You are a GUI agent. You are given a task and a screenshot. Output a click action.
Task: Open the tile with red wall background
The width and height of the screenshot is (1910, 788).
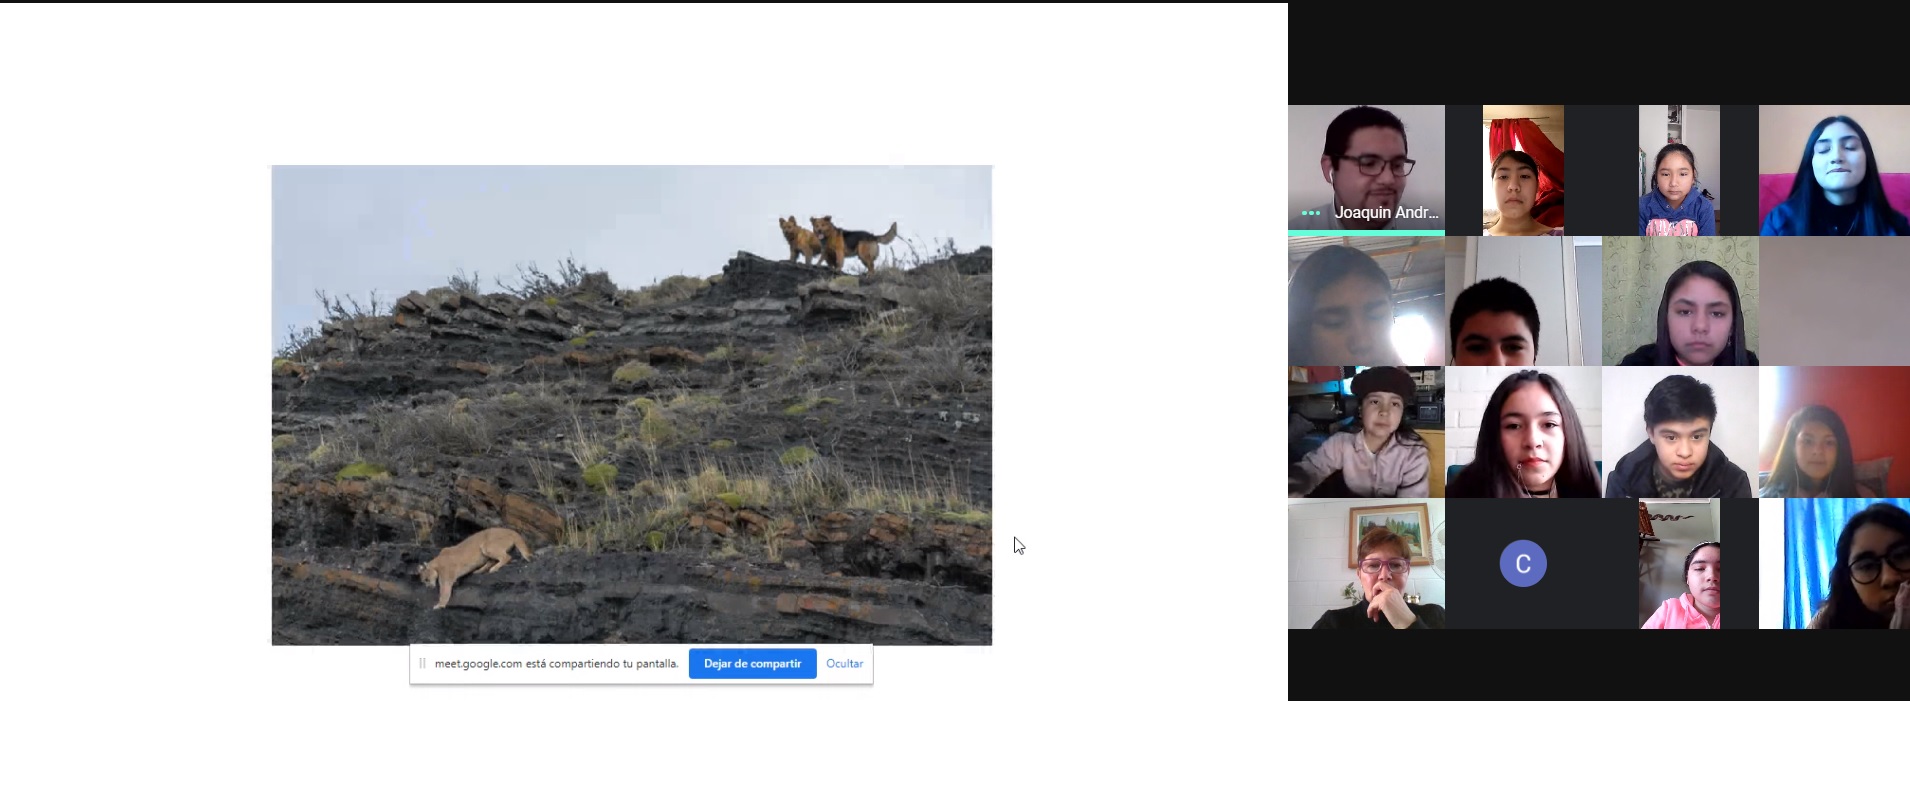[1833, 432]
